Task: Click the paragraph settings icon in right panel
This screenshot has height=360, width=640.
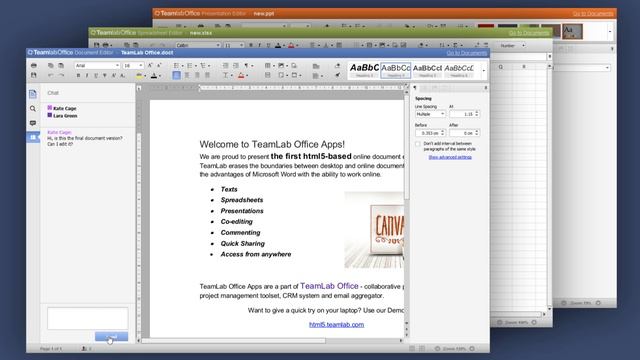Action: tap(415, 88)
